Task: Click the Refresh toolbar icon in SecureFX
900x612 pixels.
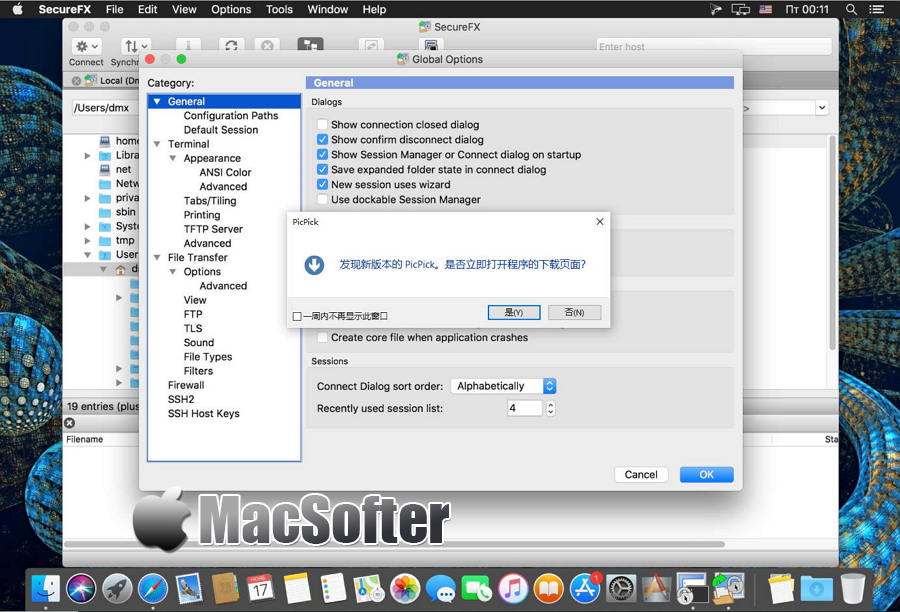Action: pos(231,46)
